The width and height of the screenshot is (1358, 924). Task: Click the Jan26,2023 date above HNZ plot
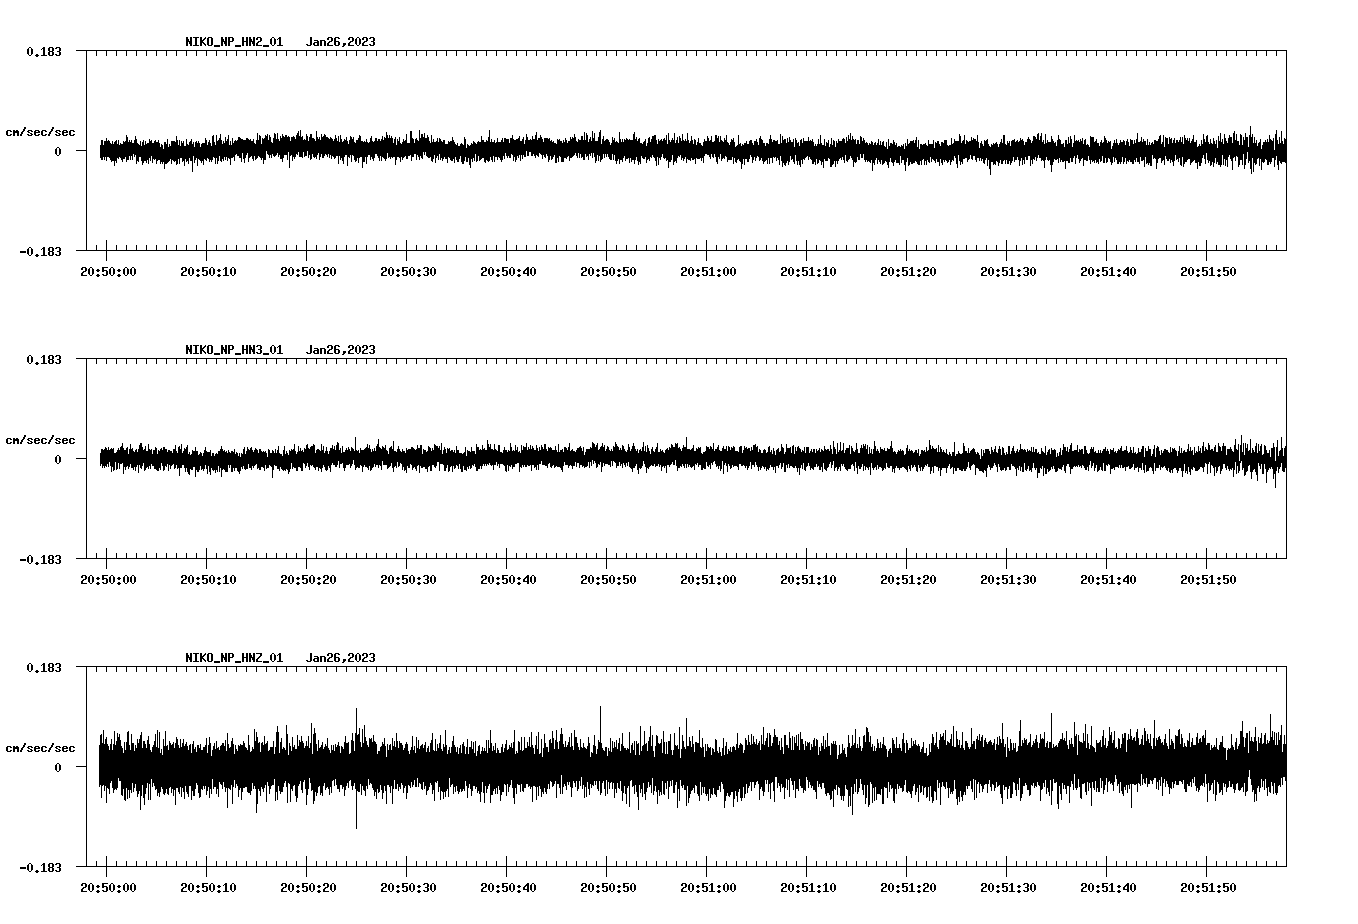click(x=341, y=658)
